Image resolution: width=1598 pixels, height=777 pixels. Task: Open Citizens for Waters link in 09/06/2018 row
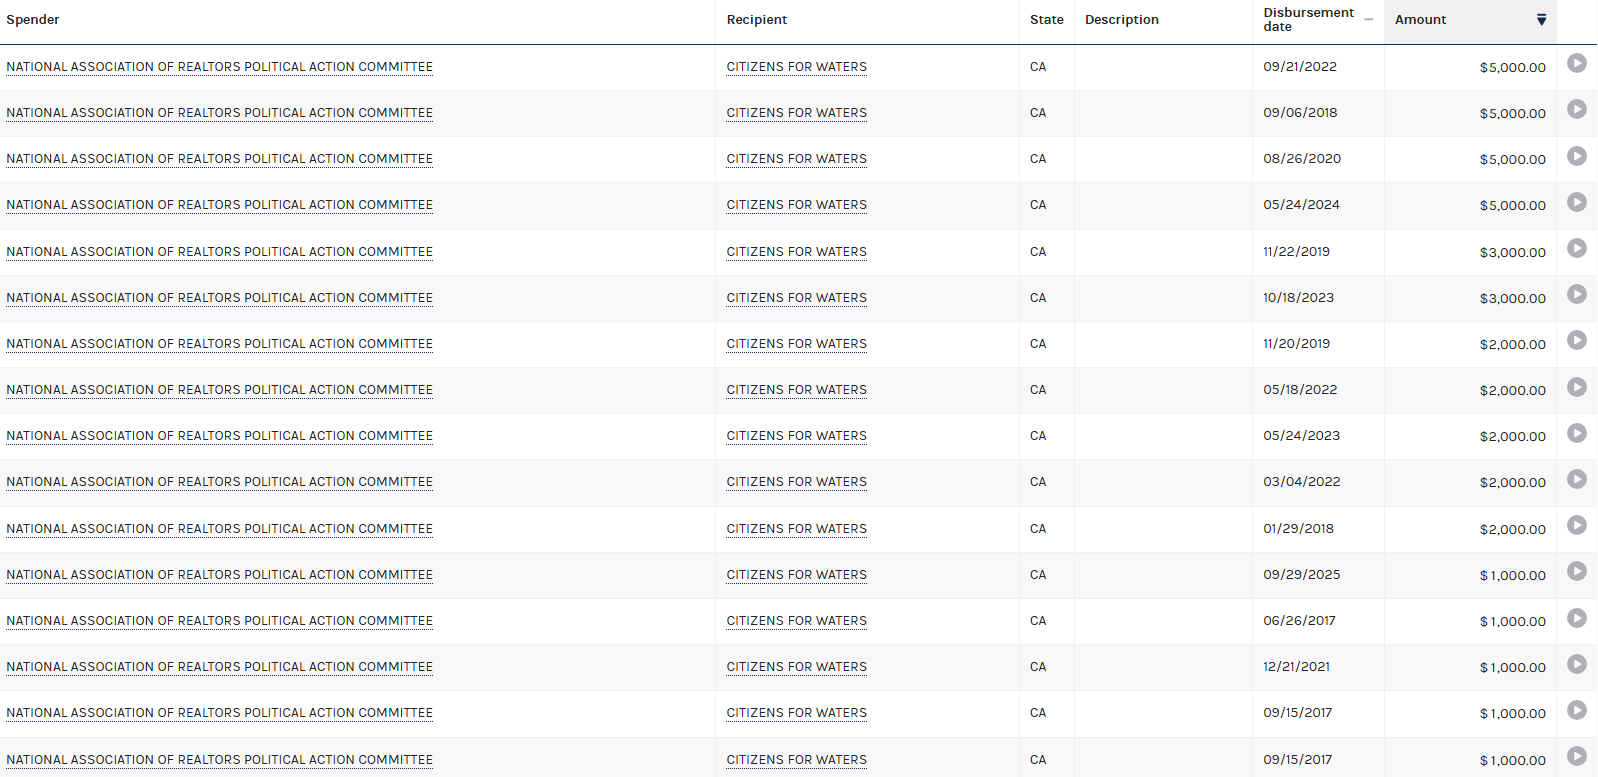coord(796,113)
